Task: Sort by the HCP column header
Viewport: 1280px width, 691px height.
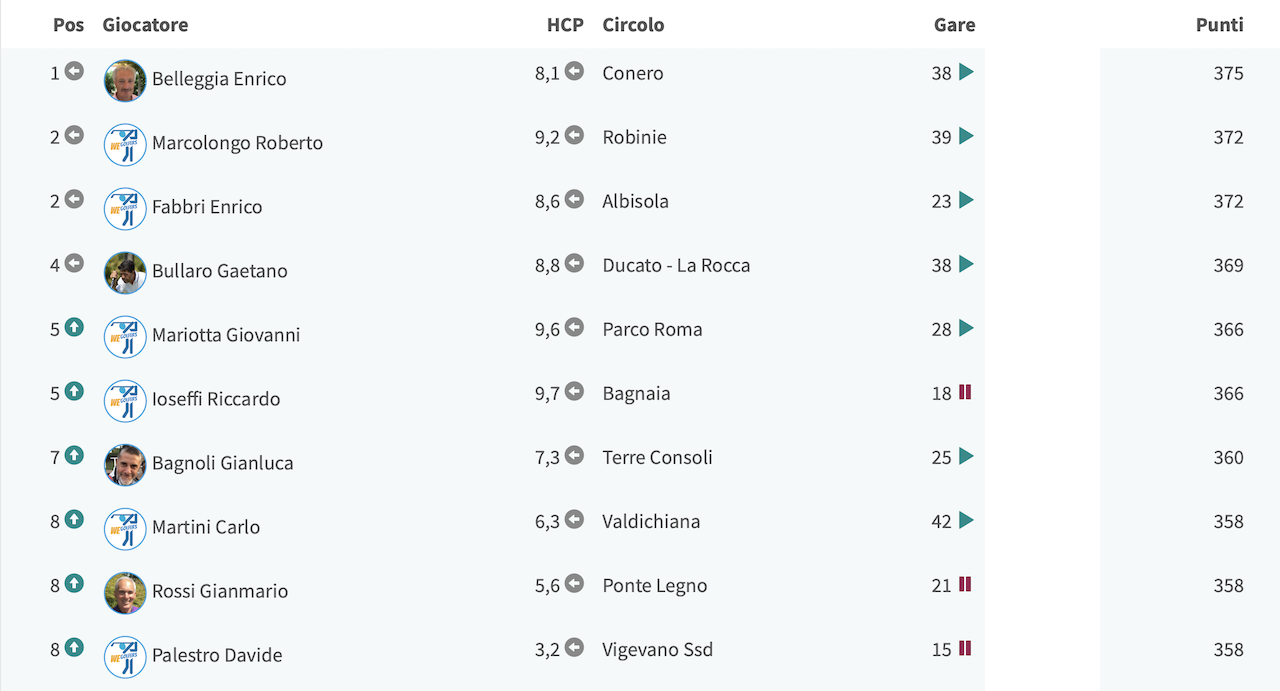Action: tap(565, 25)
